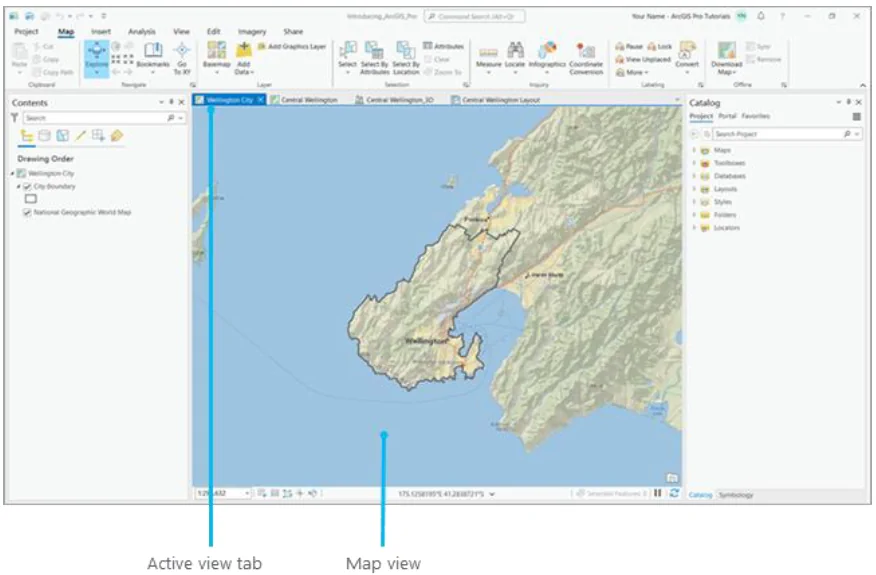Switch to Symbology pane tab
The image size is (876, 575).
(x=735, y=495)
